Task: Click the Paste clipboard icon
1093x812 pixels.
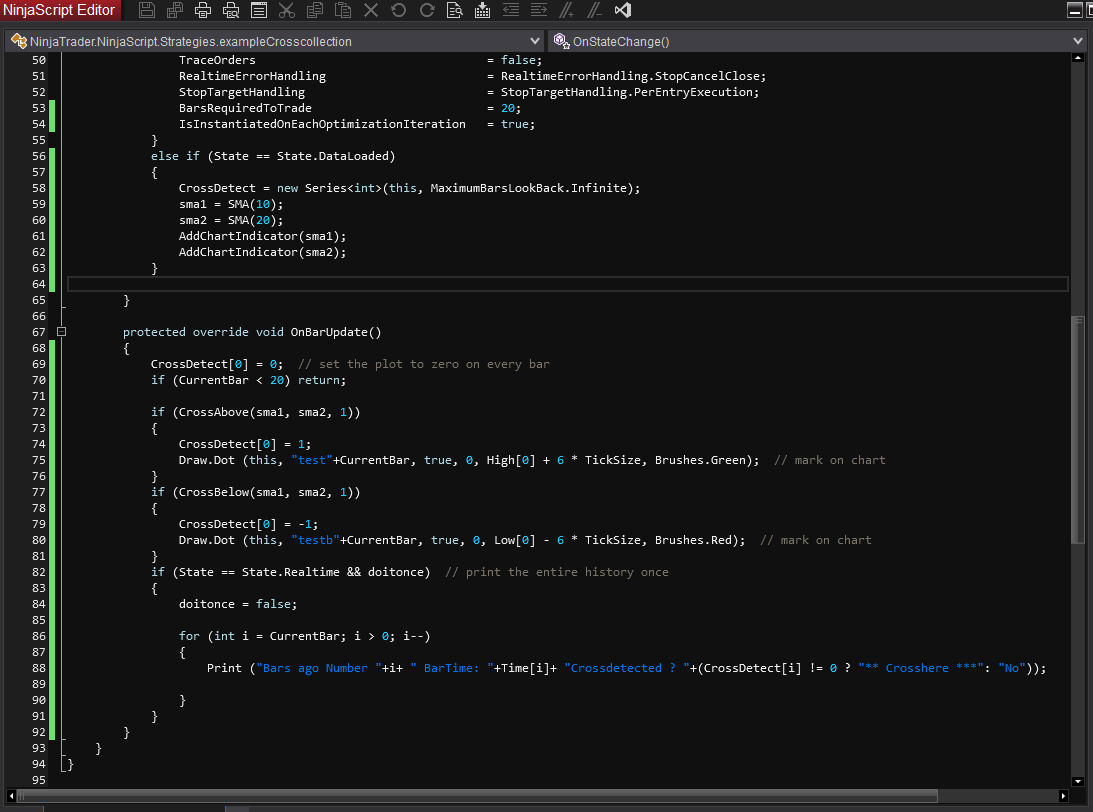Action: (x=343, y=11)
